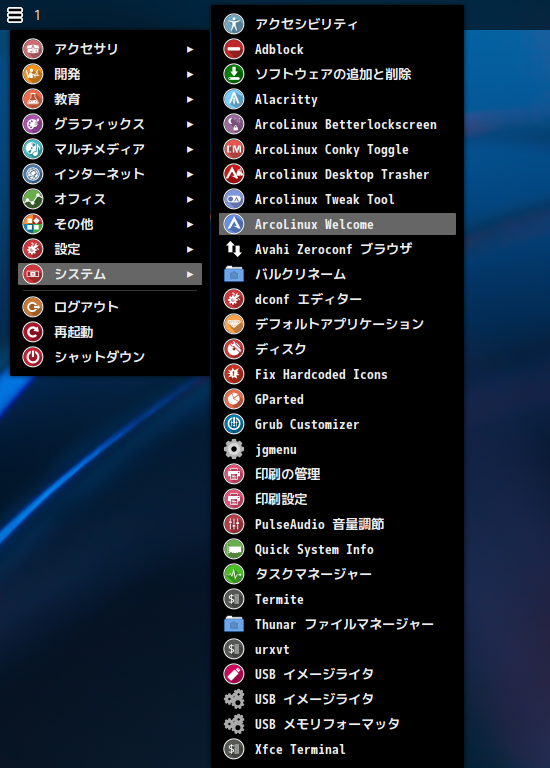Screen dimensions: 550x768
Task: Open 印刷の管理 entry
Action: click(x=337, y=474)
